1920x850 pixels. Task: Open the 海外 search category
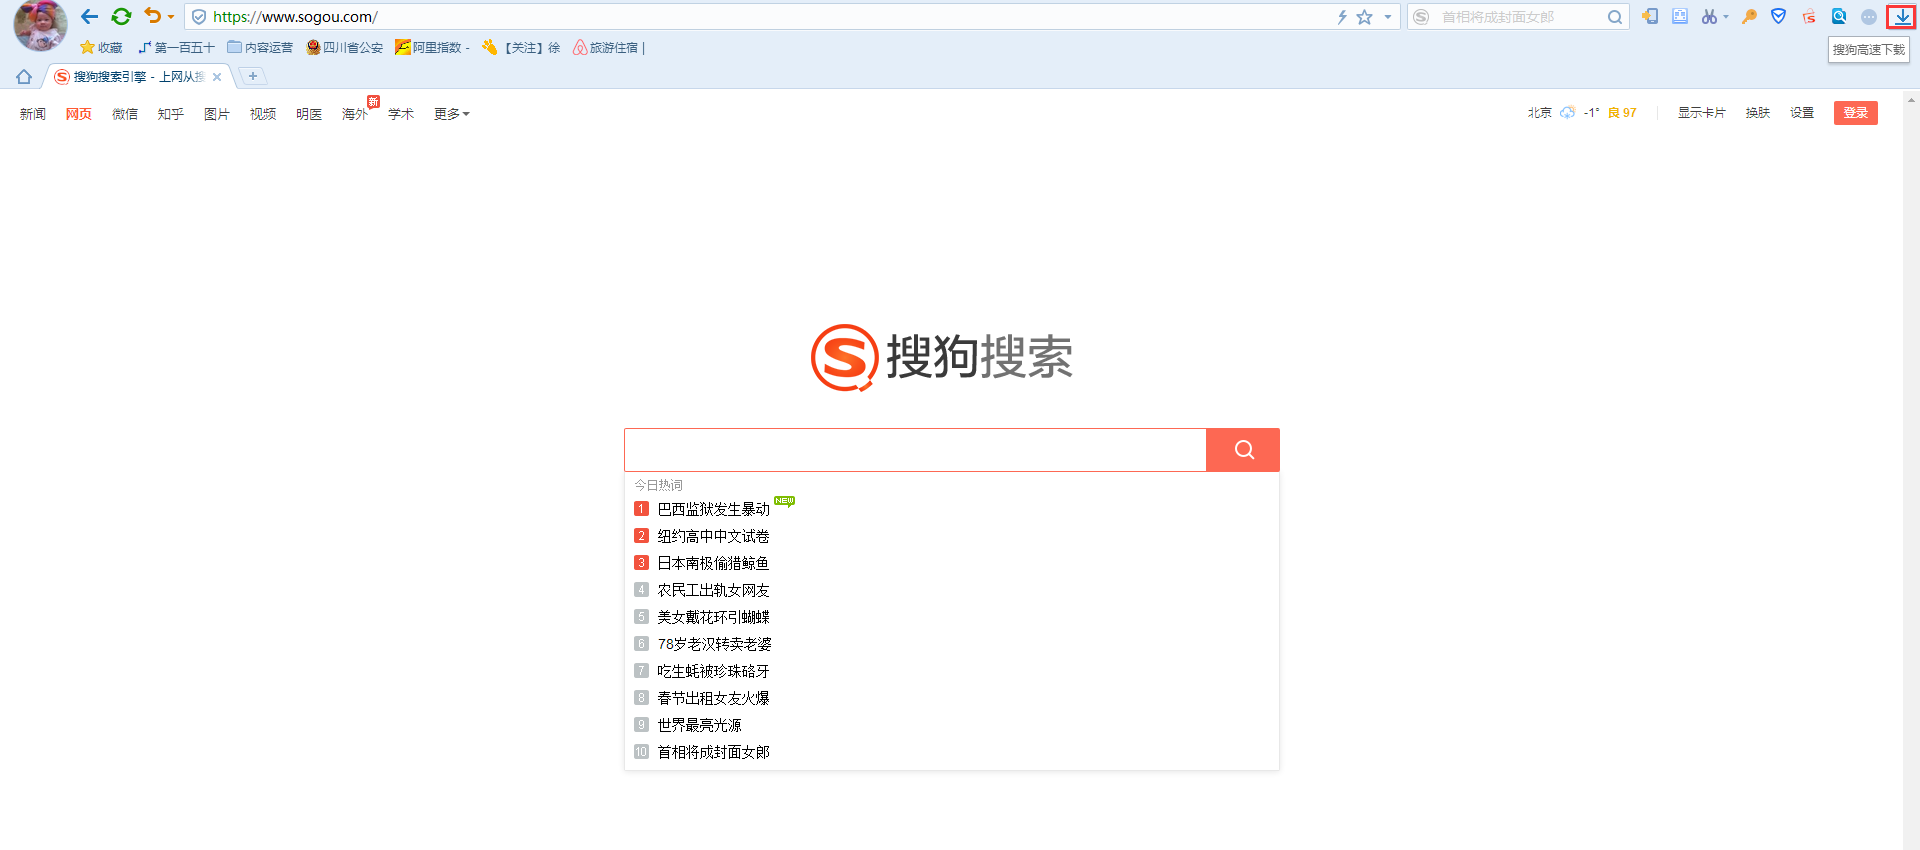355,114
